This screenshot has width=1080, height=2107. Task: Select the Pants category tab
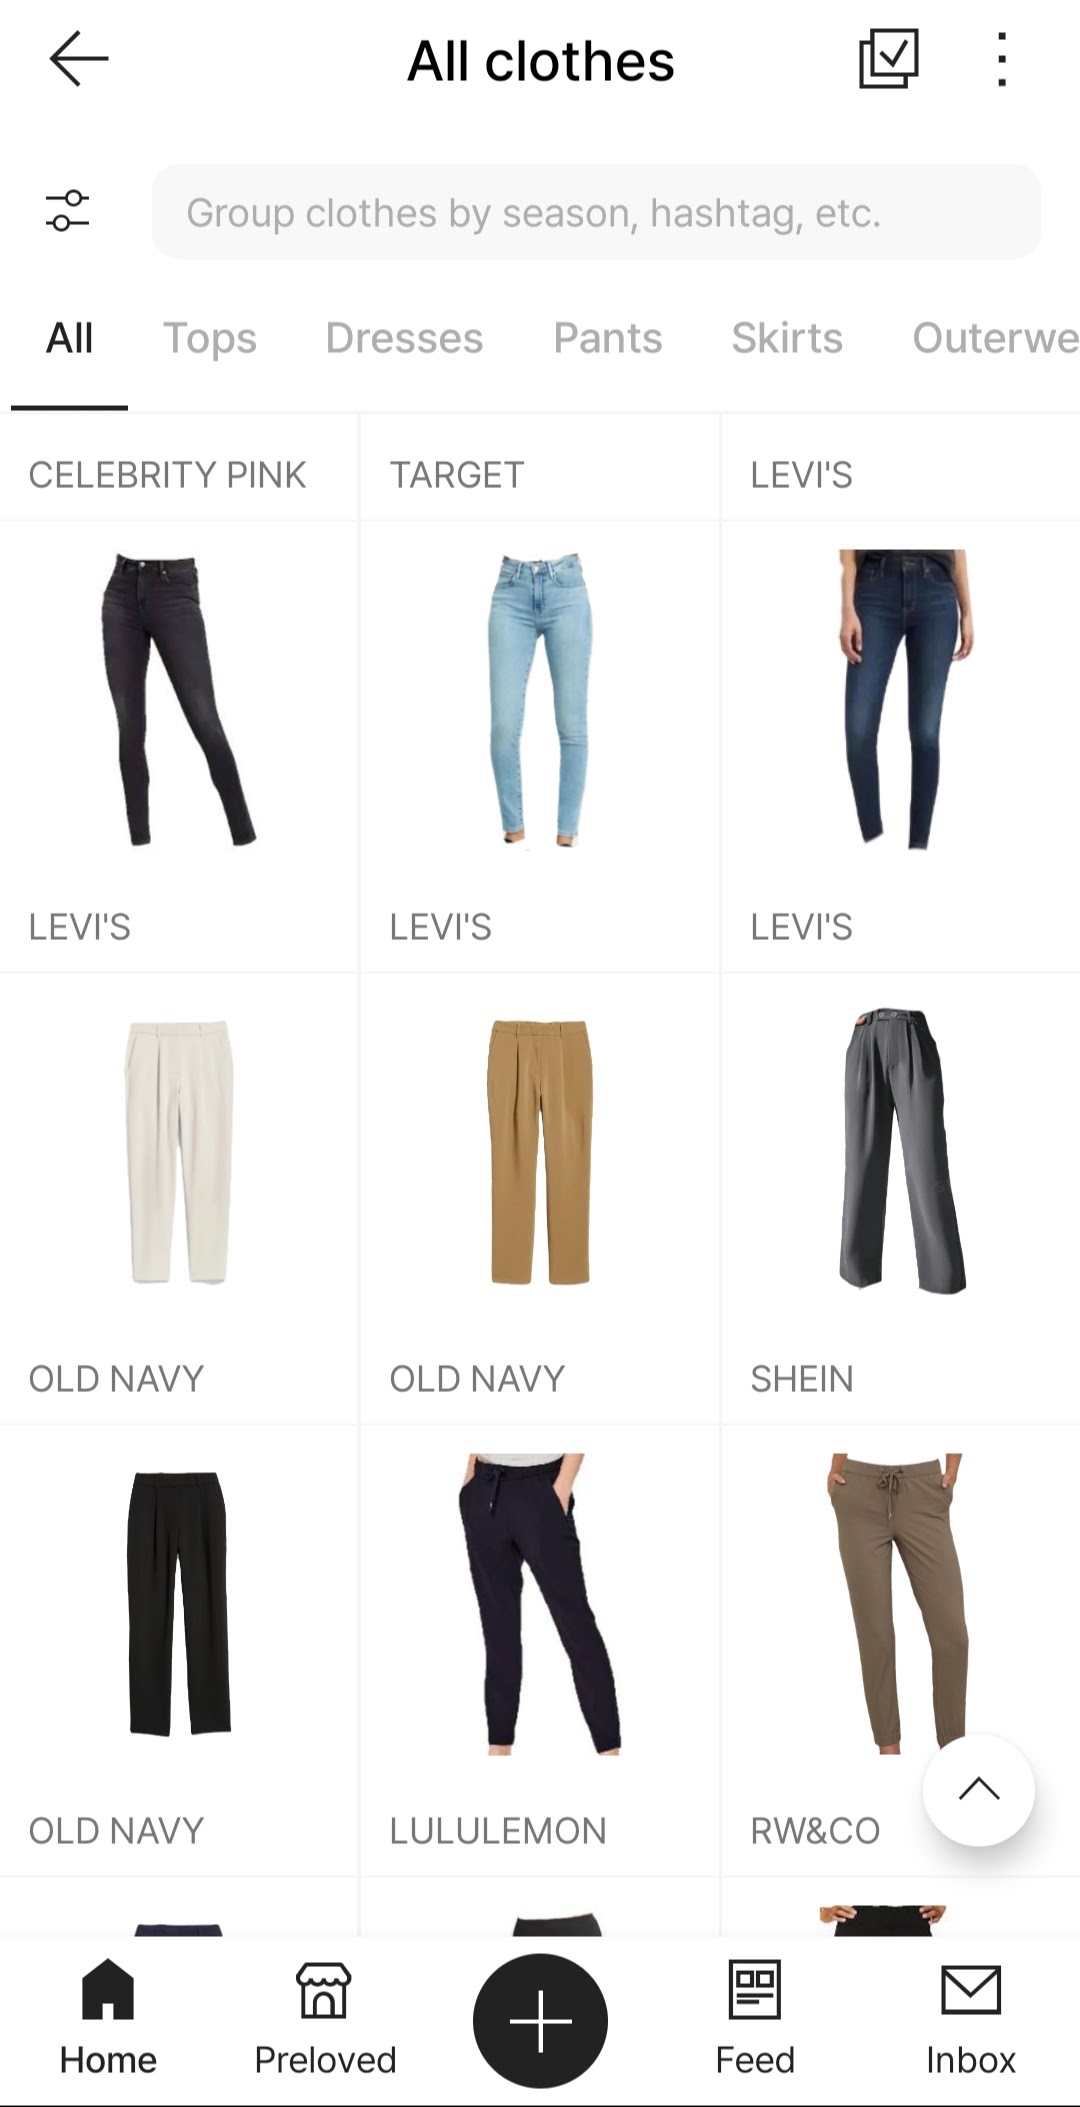[608, 338]
